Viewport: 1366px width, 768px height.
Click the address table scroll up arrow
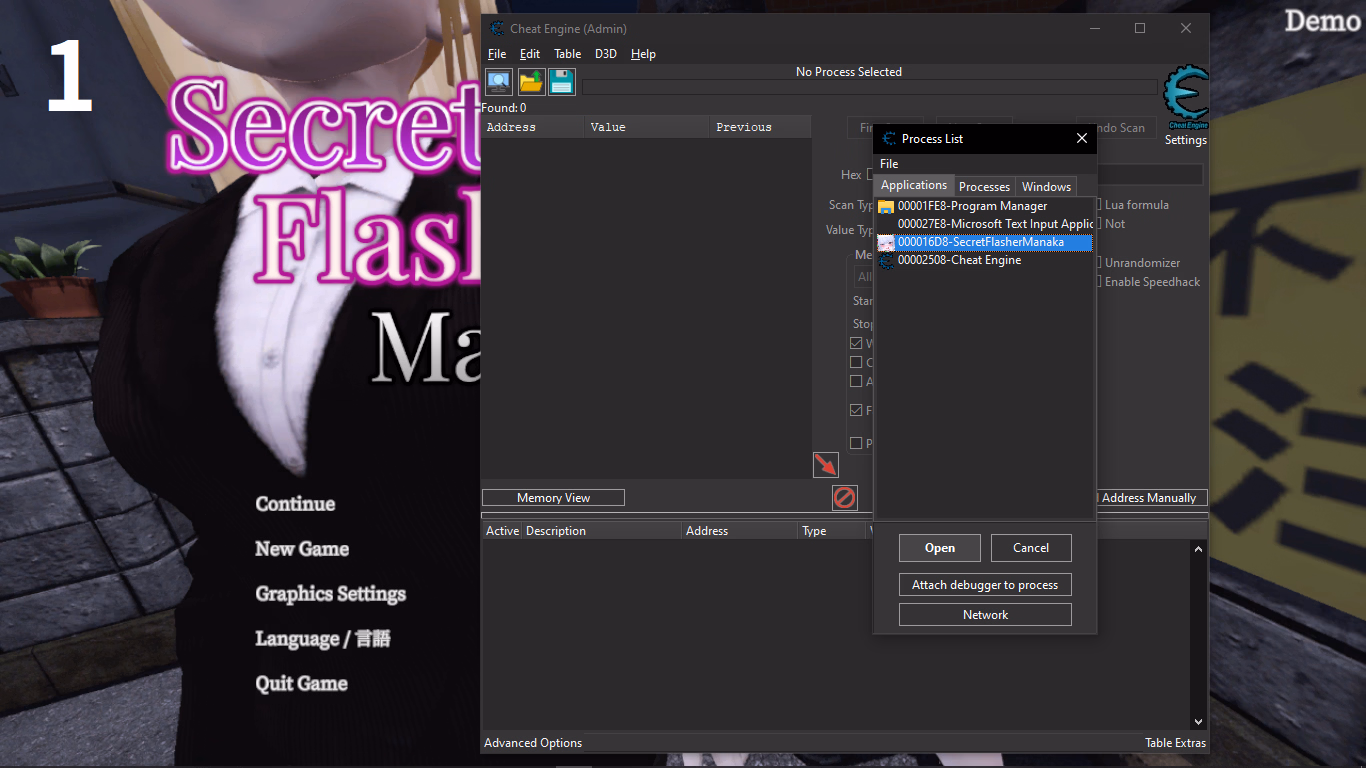tap(1199, 549)
